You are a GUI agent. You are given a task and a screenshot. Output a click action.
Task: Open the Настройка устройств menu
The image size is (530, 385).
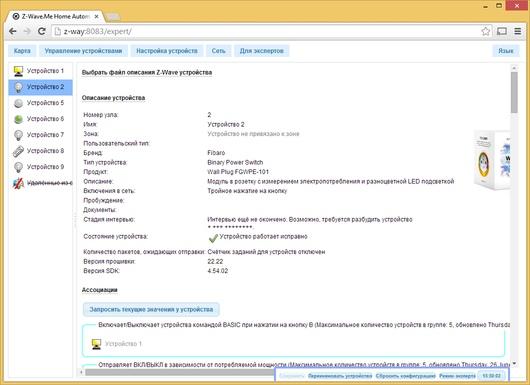click(x=167, y=51)
